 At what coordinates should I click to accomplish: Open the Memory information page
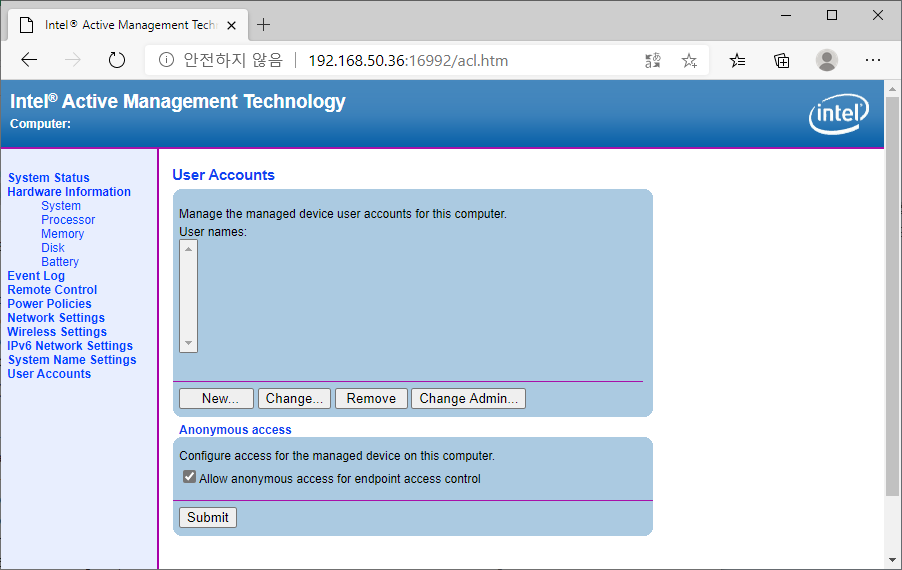coord(63,234)
